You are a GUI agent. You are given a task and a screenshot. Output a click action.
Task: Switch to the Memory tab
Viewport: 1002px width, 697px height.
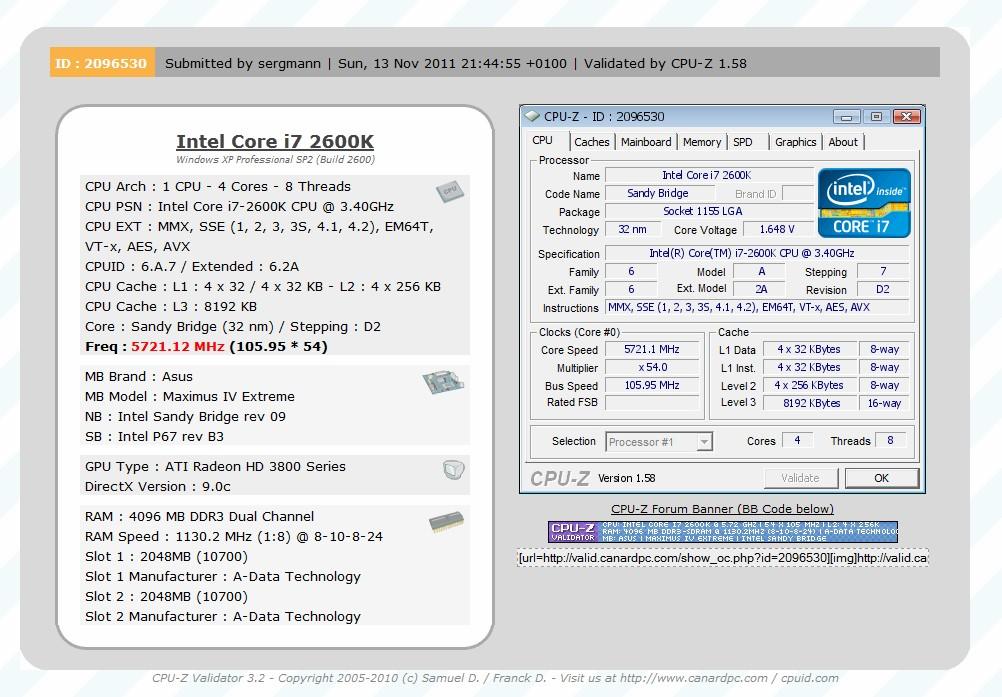pyautogui.click(x=702, y=142)
